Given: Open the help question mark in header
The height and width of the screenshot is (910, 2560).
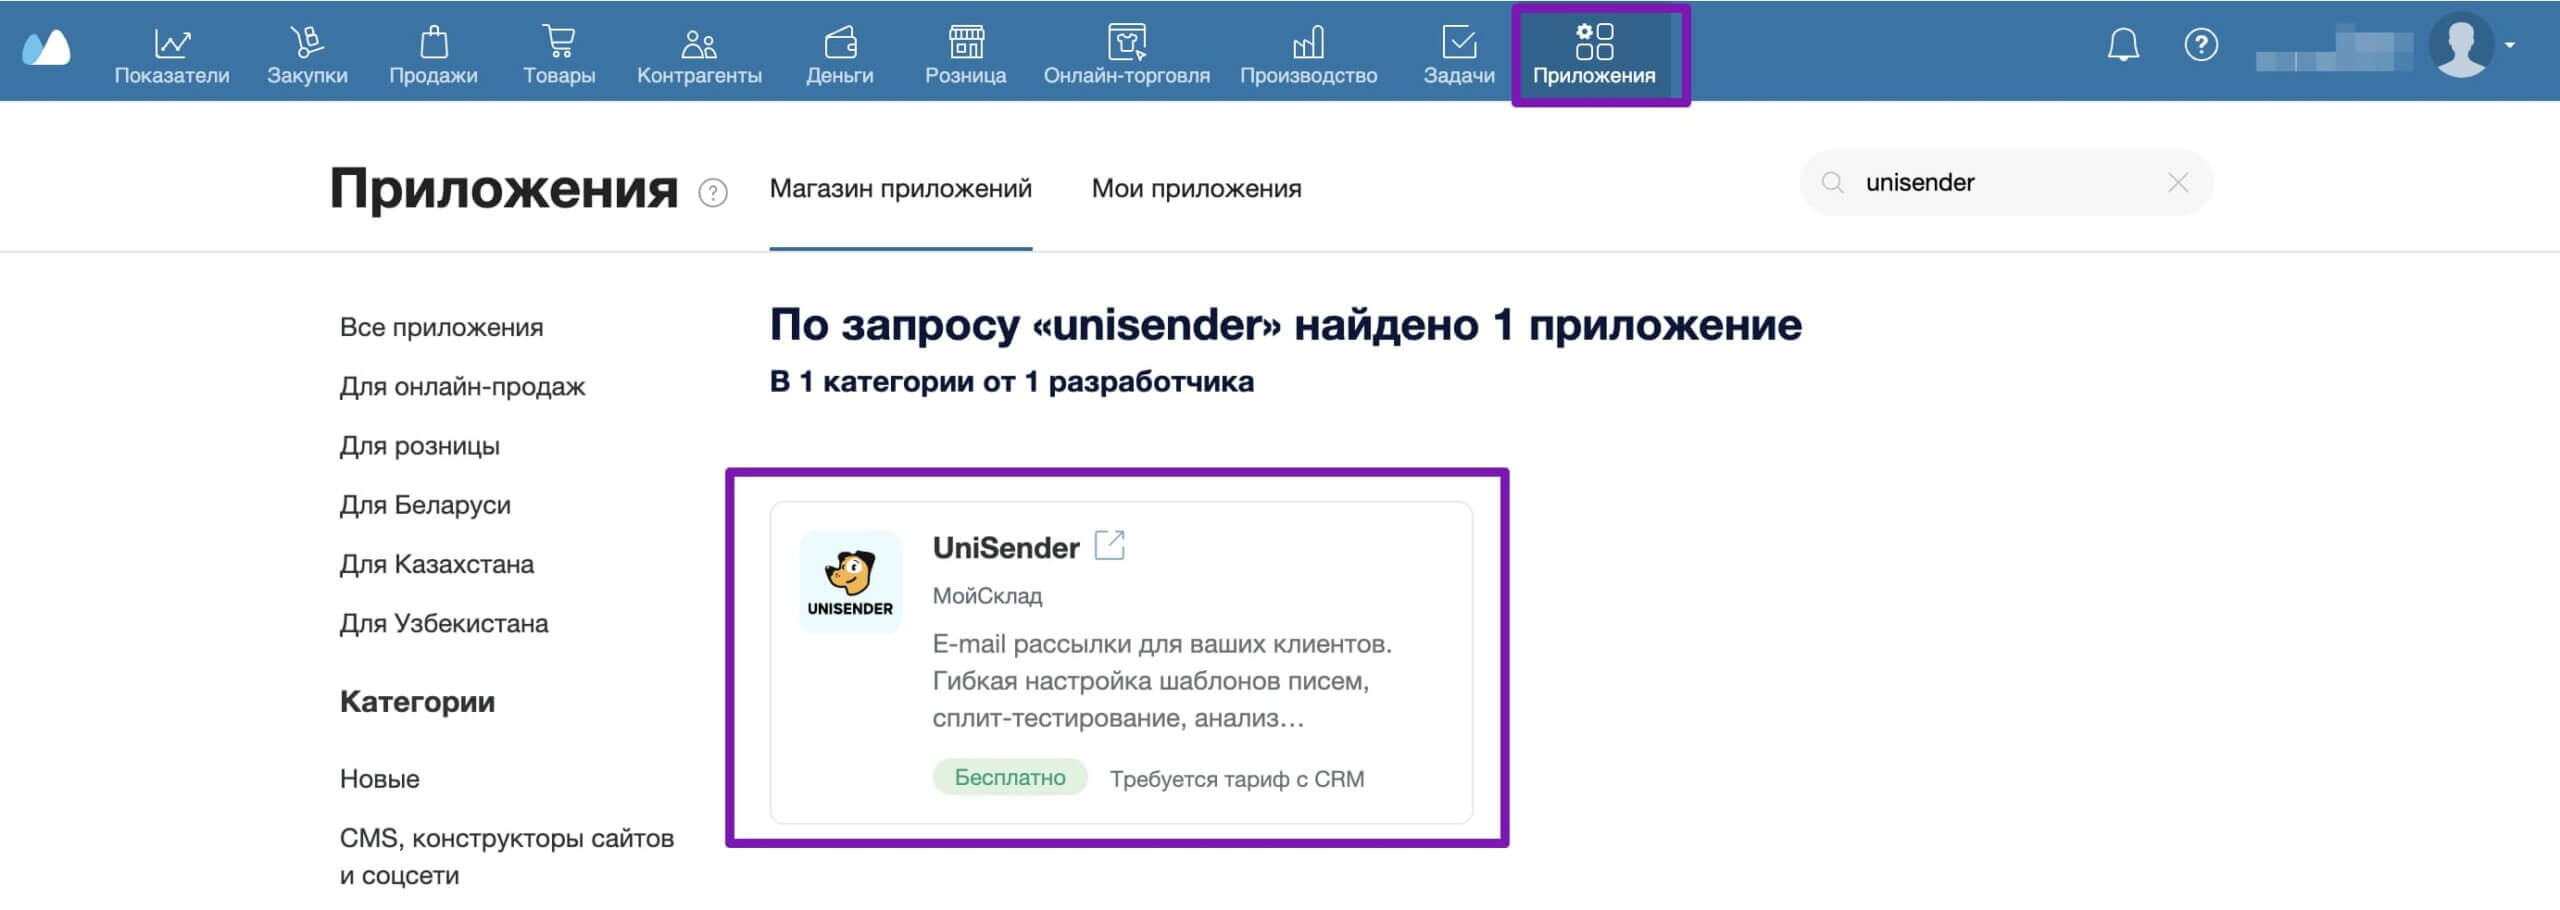Looking at the screenshot, I should pyautogui.click(x=2201, y=45).
